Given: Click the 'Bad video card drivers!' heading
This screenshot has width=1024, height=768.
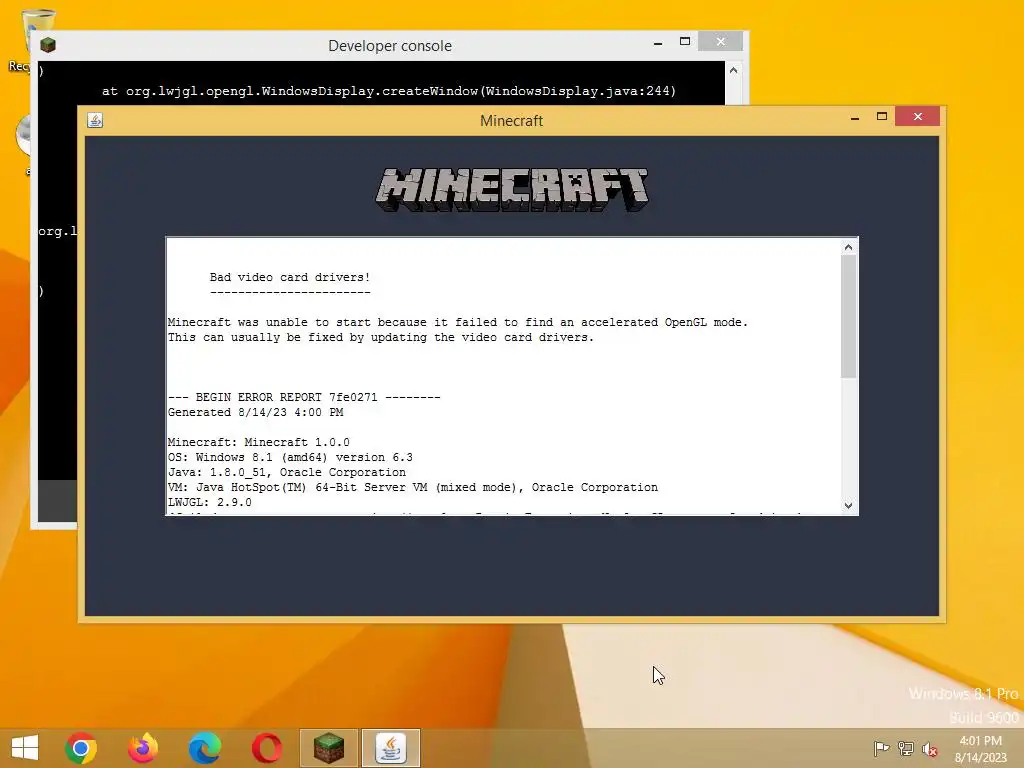Looking at the screenshot, I should 290,277.
